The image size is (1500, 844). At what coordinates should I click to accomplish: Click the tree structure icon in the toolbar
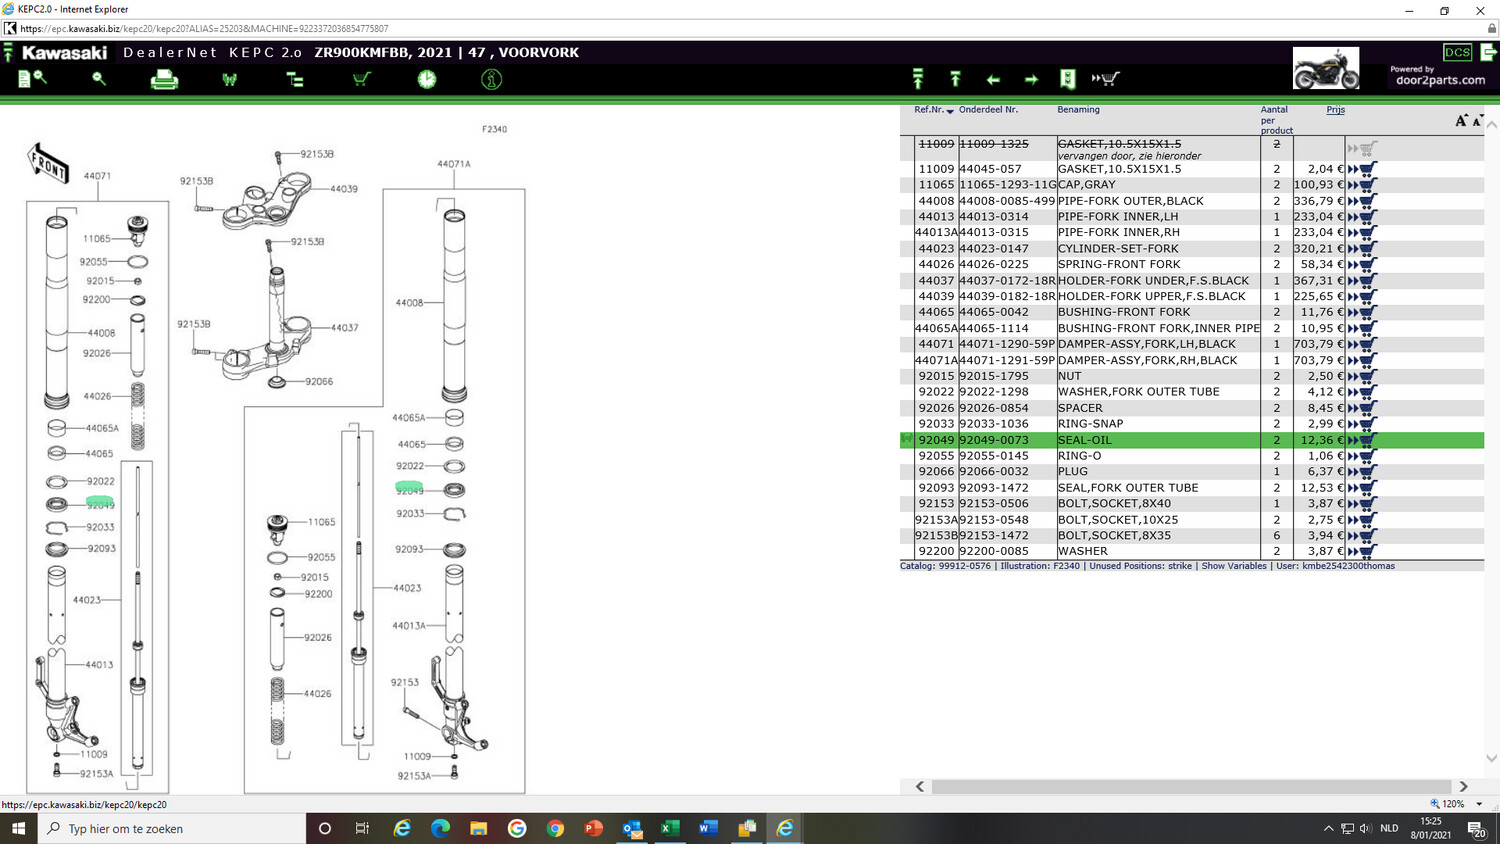point(295,79)
